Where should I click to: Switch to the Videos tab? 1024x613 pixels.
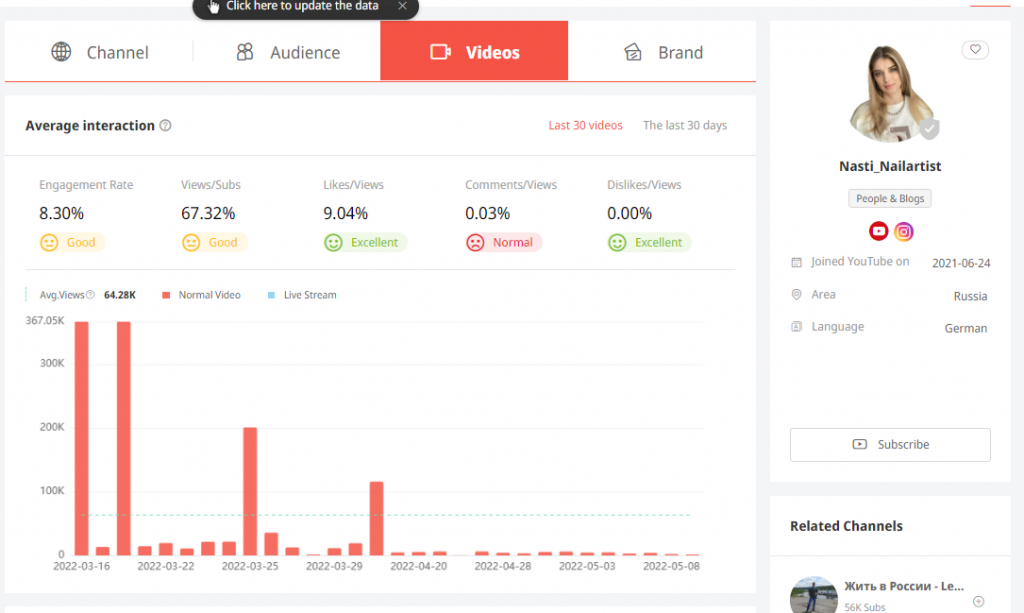pos(473,51)
